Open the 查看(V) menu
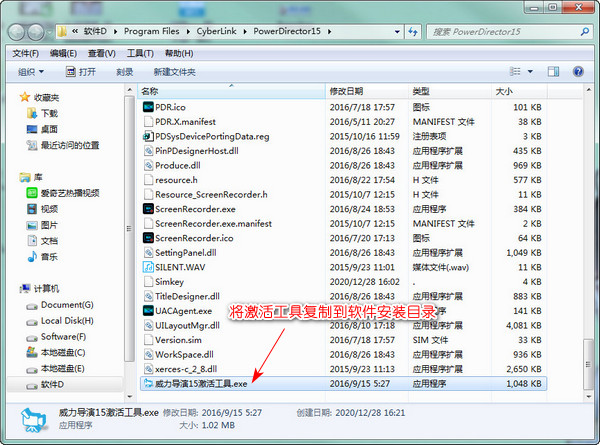Screen dimensions: 600x445 [x=101, y=54]
